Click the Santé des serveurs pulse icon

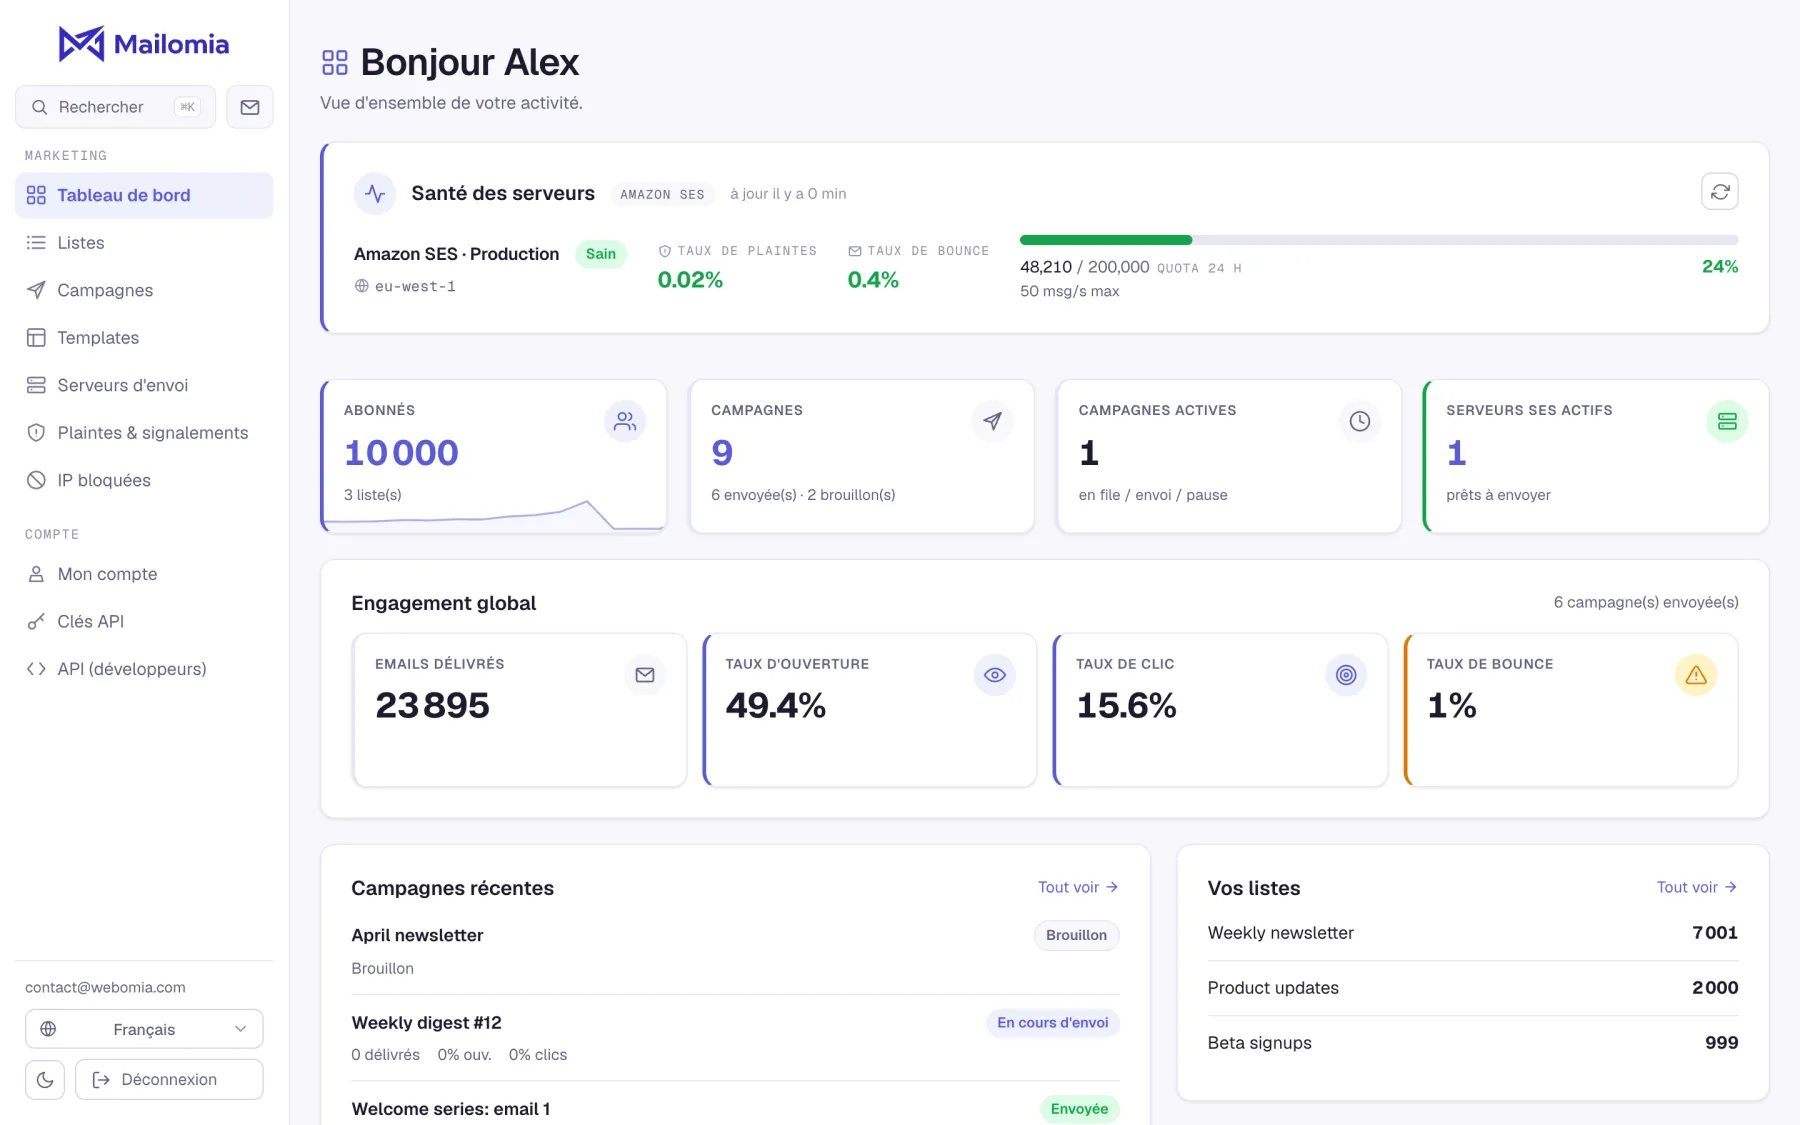[x=375, y=193]
